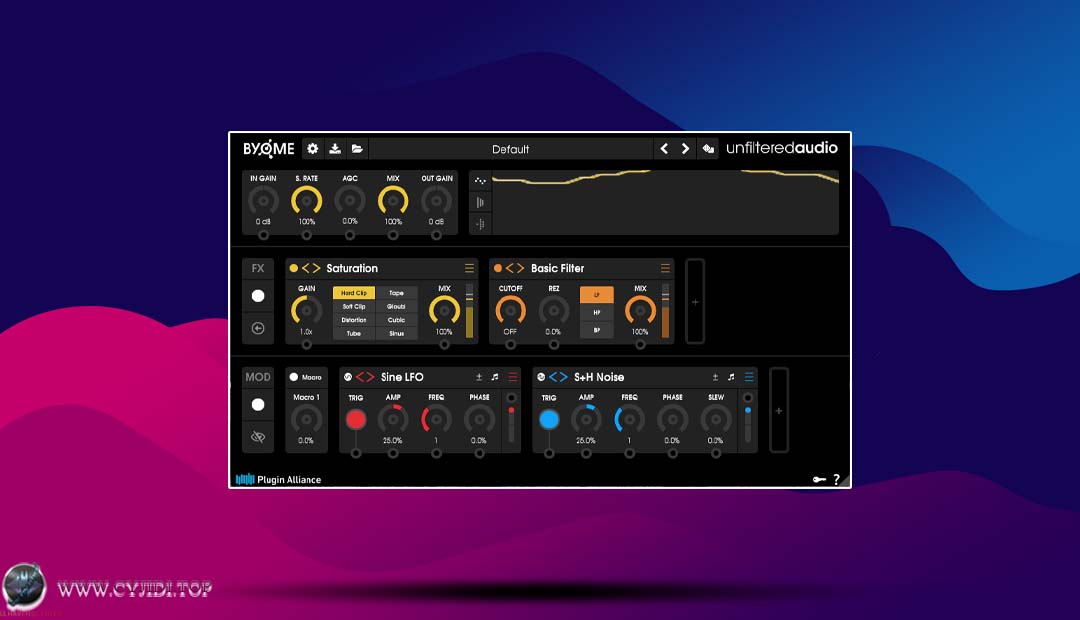The height and width of the screenshot is (620, 1080).
Task: Open the S+H Noise hamburger menu
Action: tap(749, 375)
